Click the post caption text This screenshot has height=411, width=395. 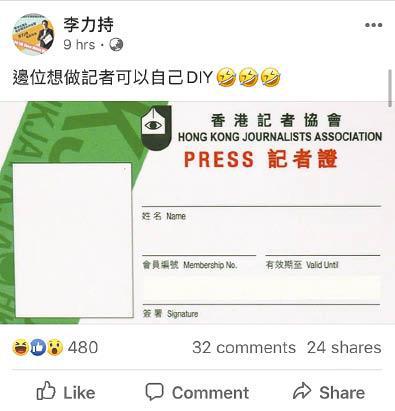click(147, 77)
